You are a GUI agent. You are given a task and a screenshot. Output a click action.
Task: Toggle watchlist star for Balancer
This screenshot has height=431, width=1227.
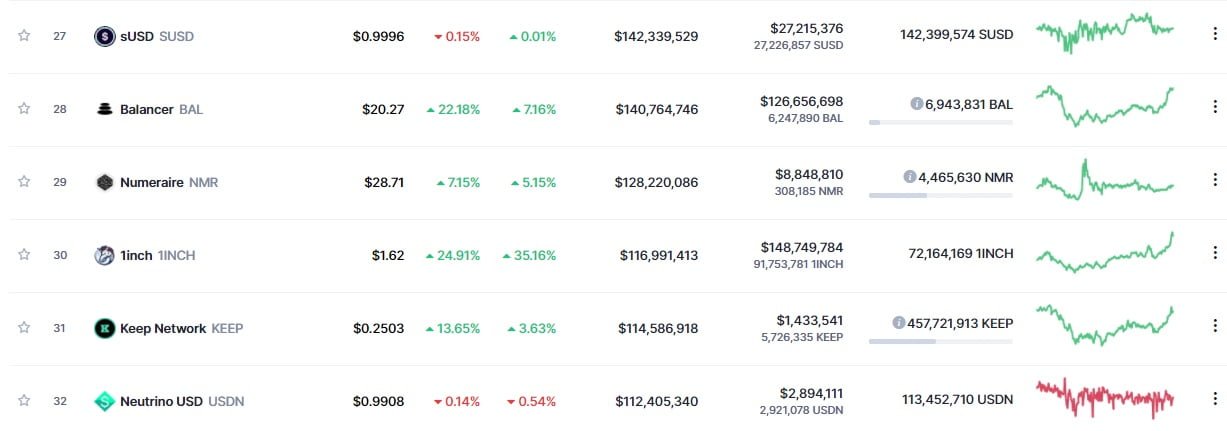tap(24, 109)
